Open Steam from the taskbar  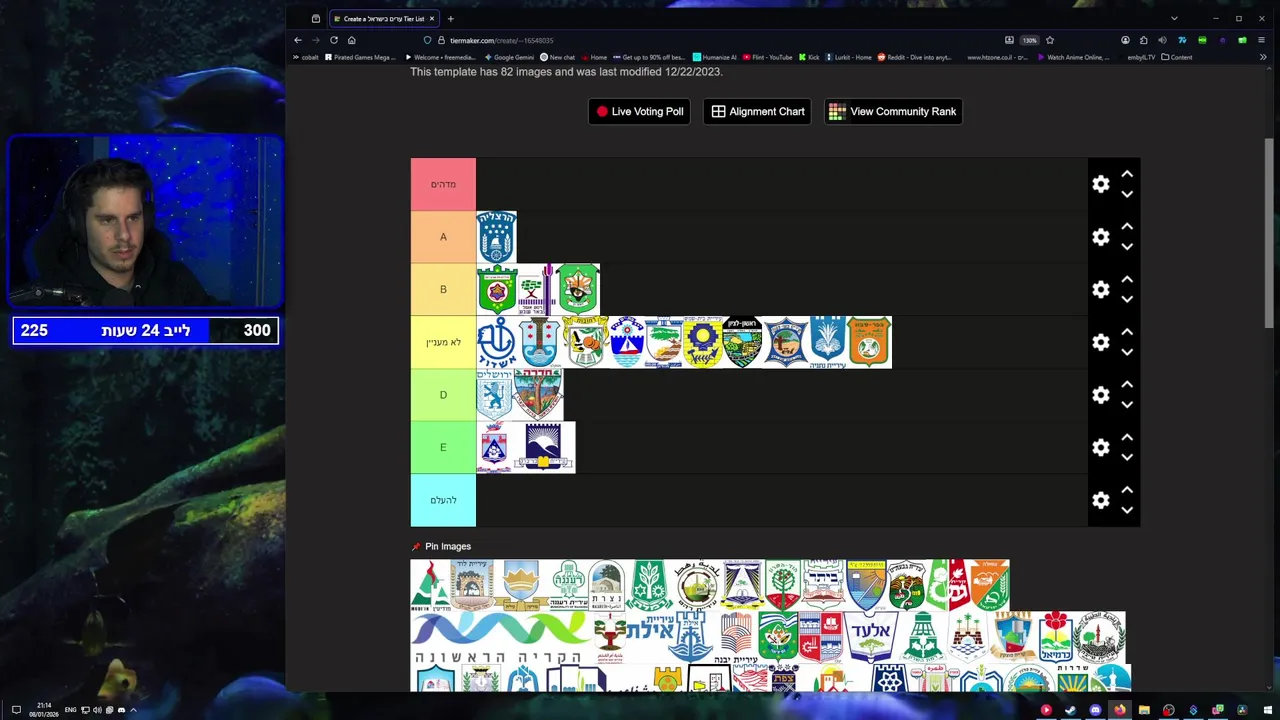[x=1070, y=710]
